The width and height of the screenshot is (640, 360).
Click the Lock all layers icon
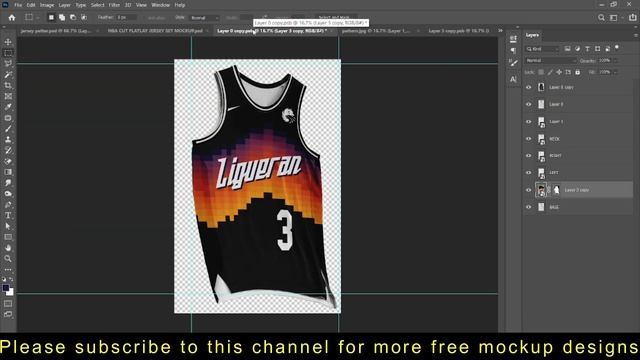tap(578, 72)
